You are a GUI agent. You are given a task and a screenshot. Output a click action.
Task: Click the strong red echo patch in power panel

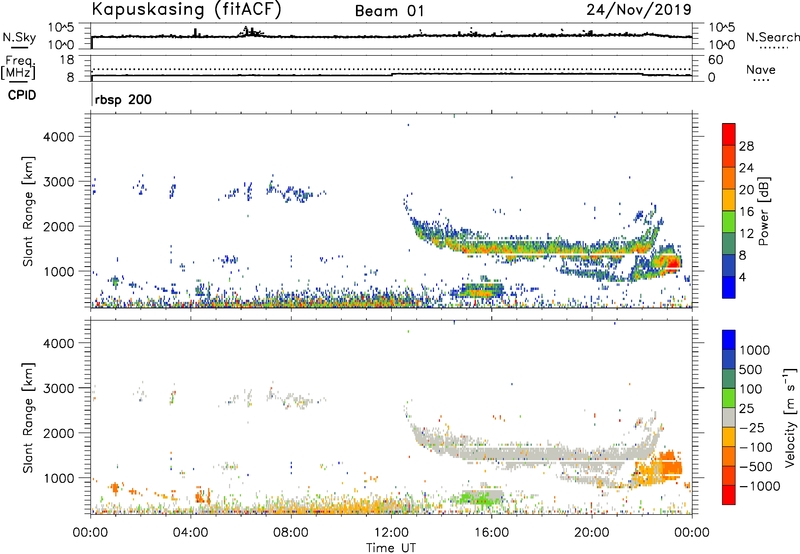[672, 263]
